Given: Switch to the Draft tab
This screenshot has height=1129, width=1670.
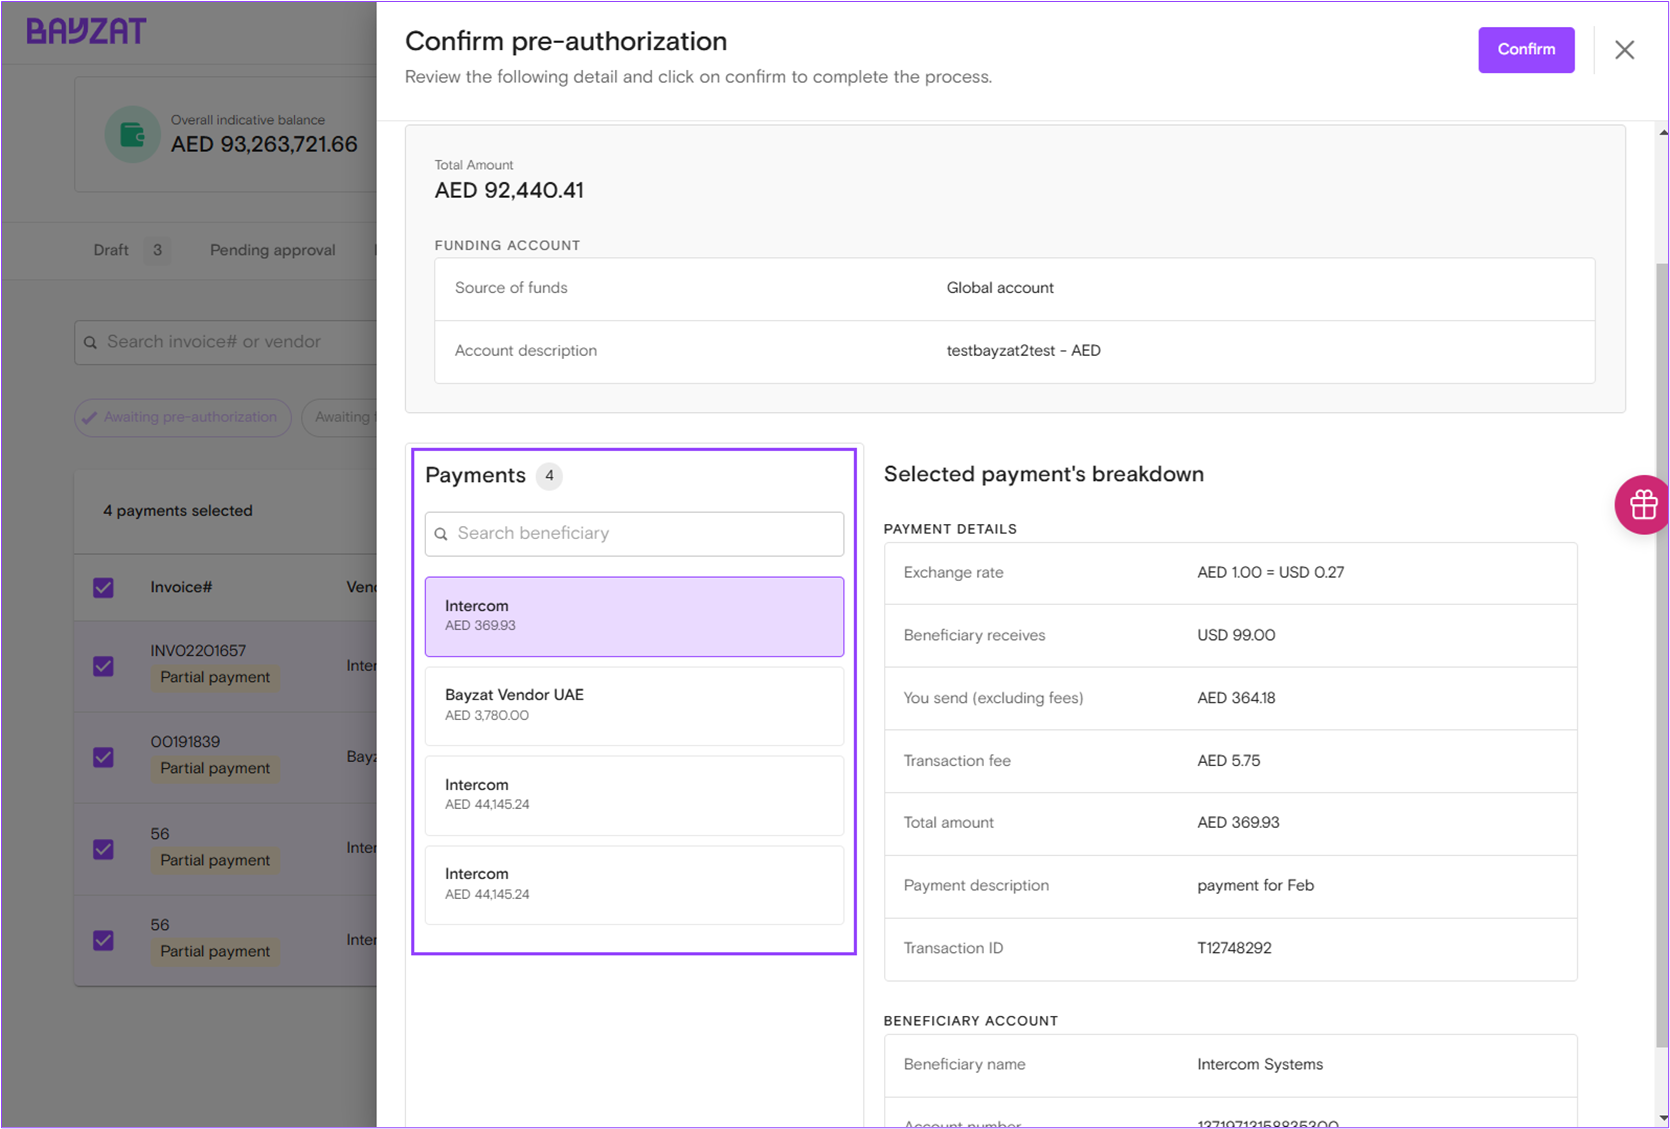Looking at the screenshot, I should [x=111, y=250].
